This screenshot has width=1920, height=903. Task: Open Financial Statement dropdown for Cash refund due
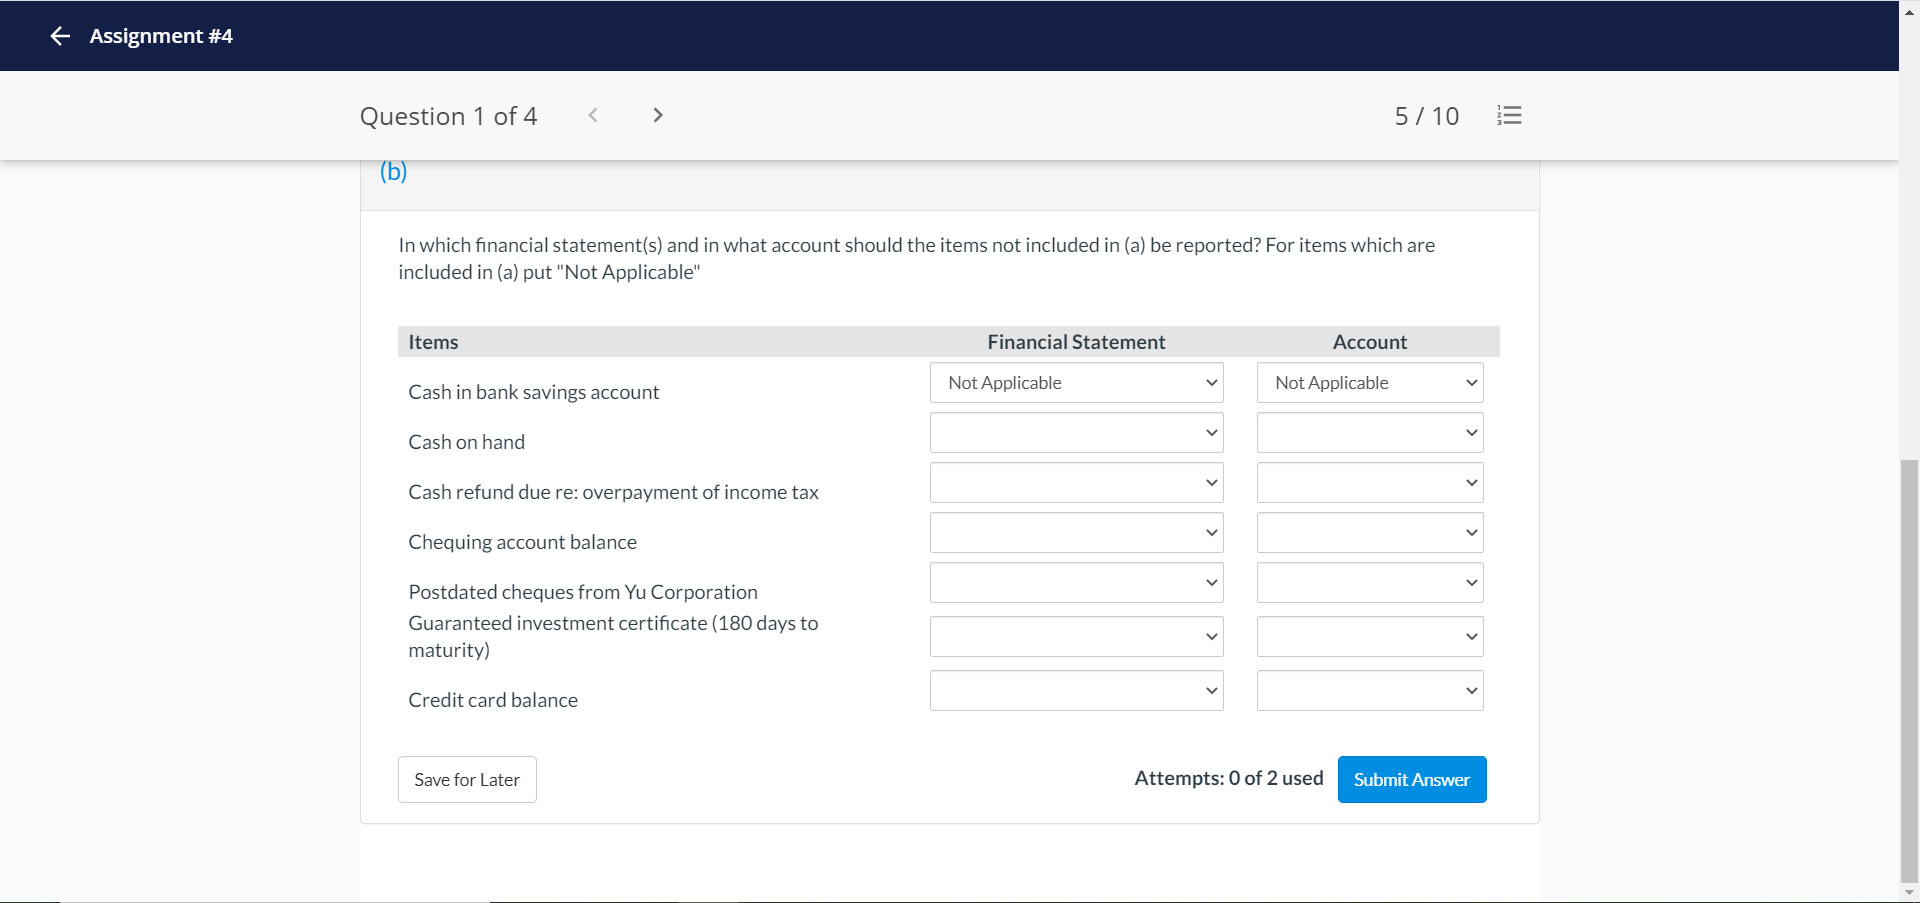pos(1077,483)
